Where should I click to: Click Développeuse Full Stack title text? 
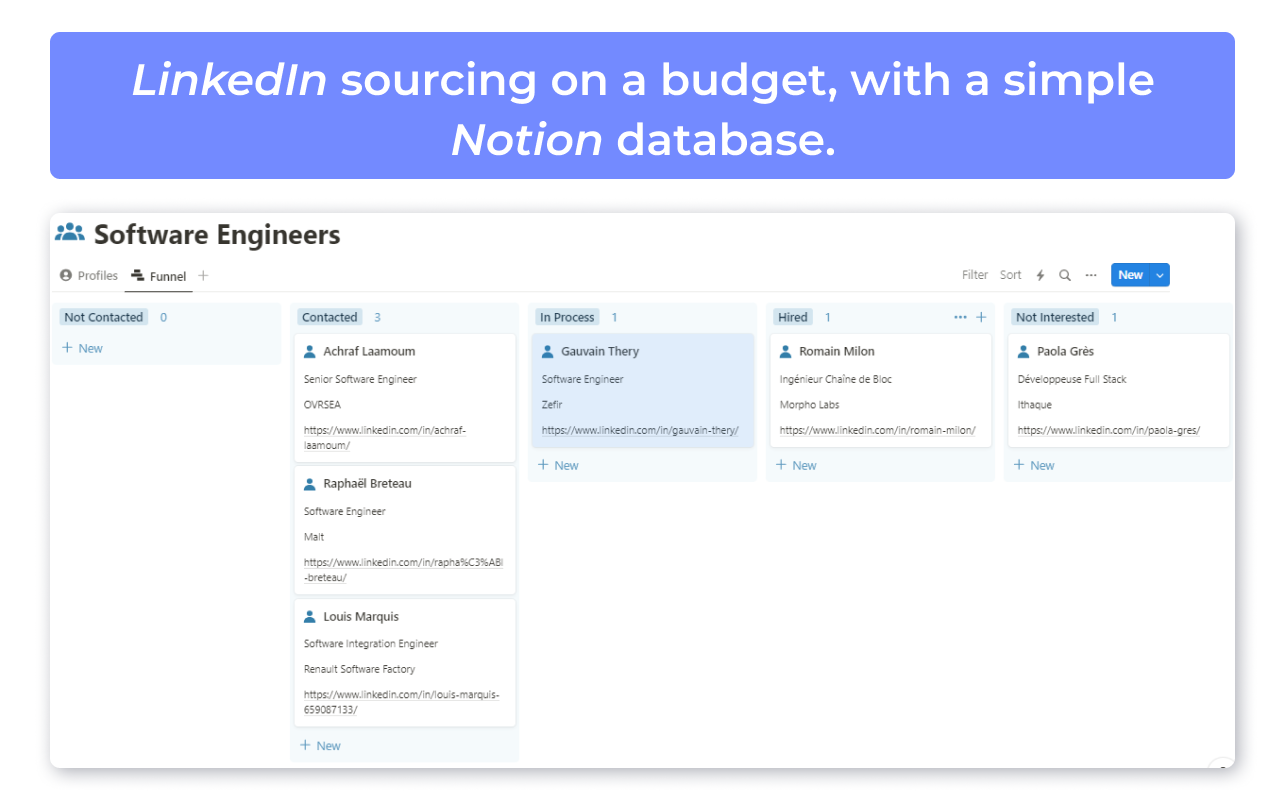[x=1072, y=379]
